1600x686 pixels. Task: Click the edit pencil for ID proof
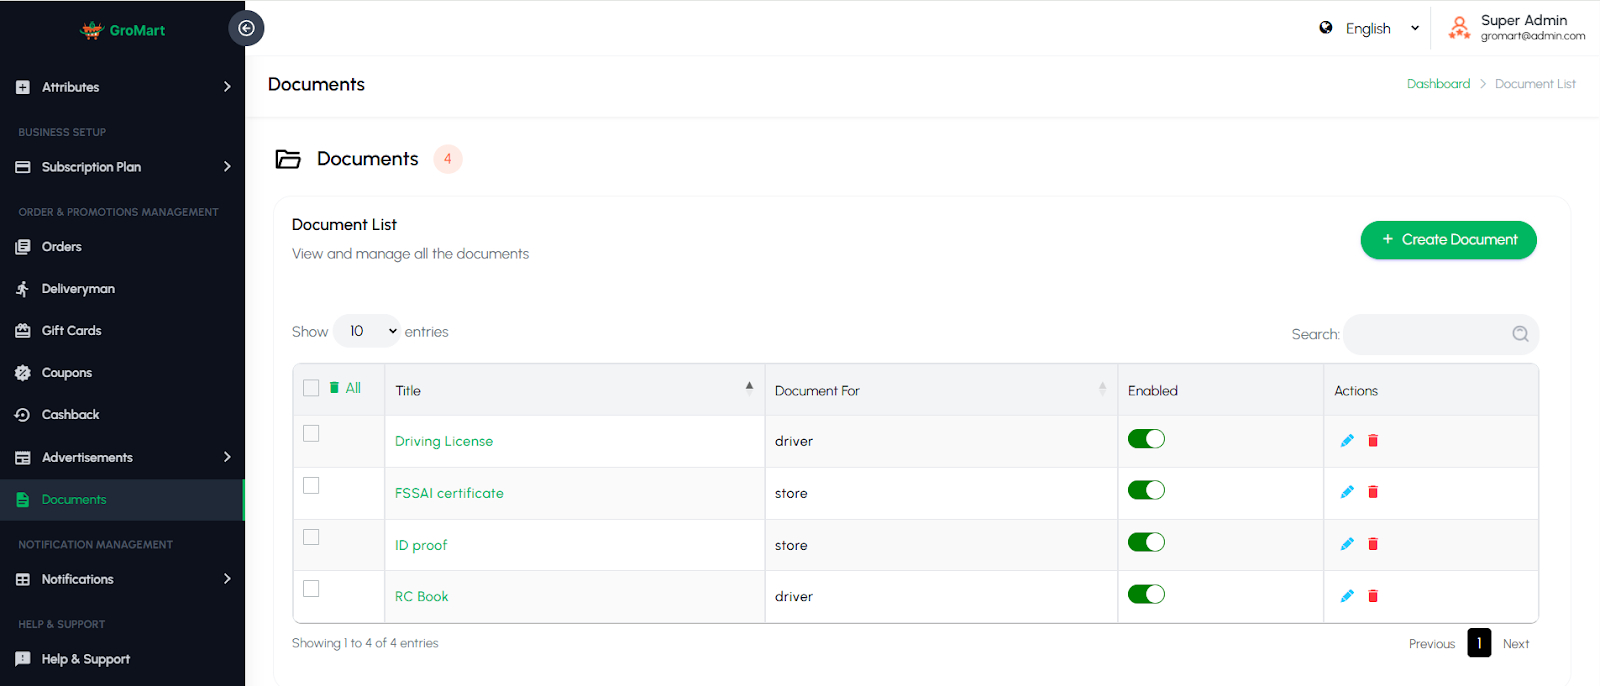point(1347,544)
